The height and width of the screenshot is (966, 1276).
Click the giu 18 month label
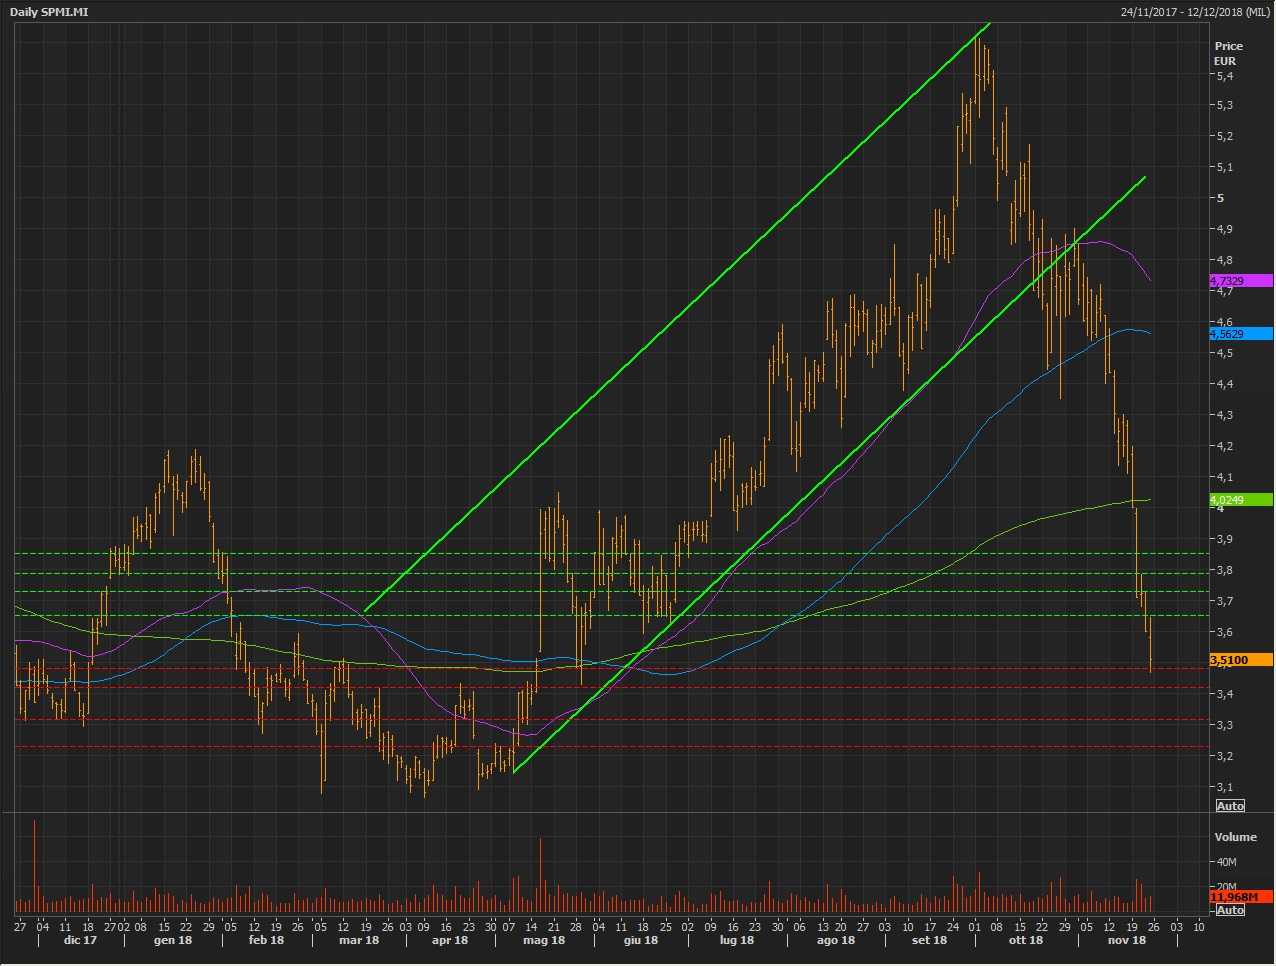click(x=641, y=940)
